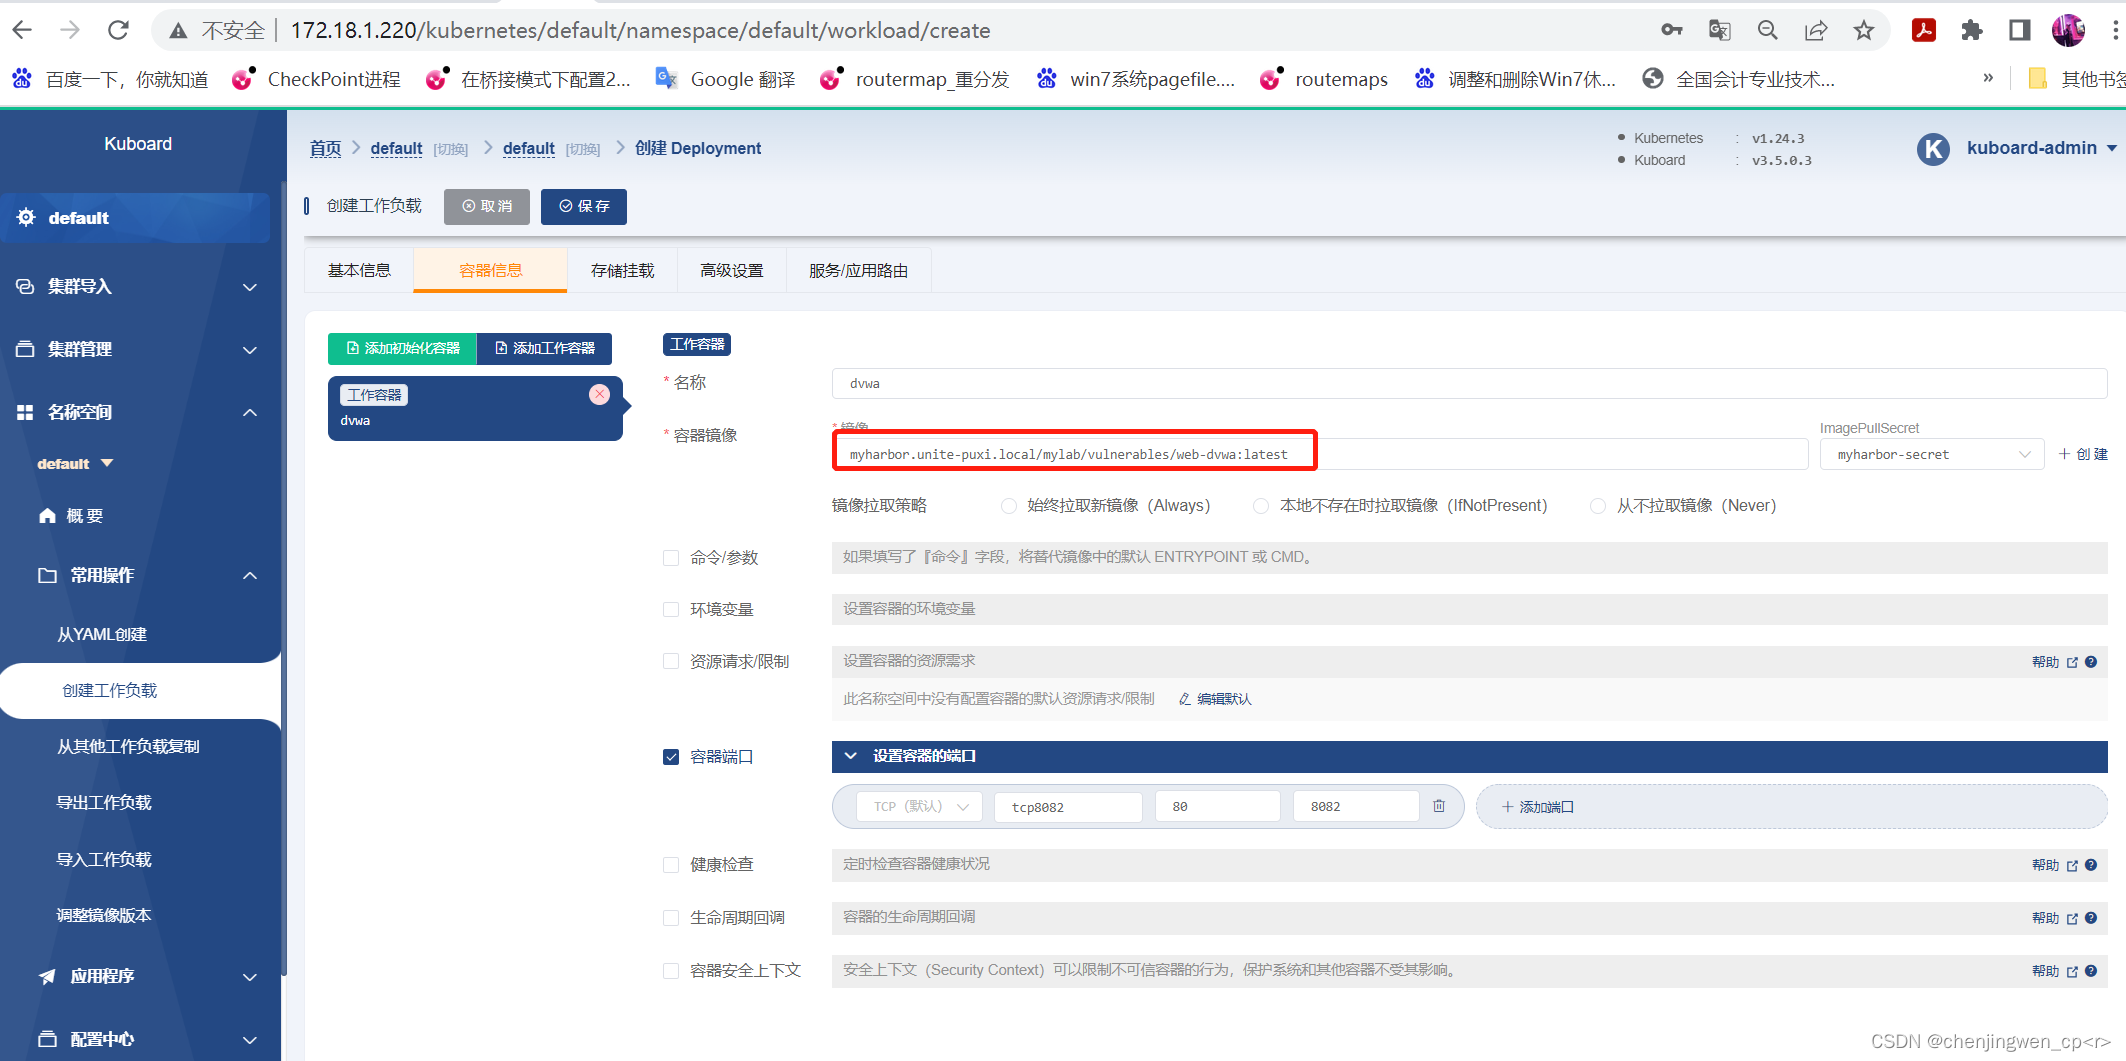Screen dimensions: 2126x1061
Task: Switch to the 基本信息 tab
Action: (x=359, y=271)
